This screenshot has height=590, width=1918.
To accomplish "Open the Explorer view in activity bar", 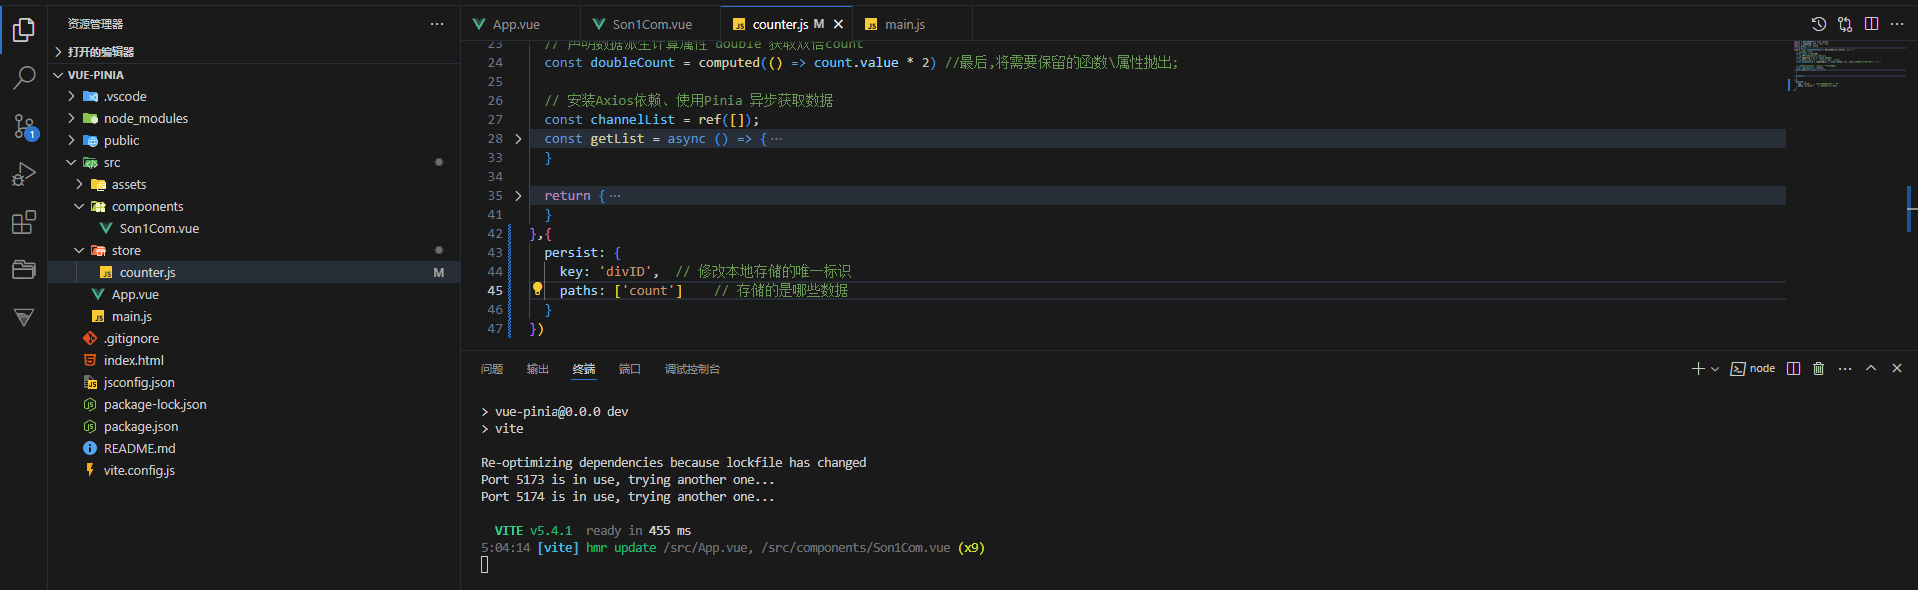I will point(24,30).
